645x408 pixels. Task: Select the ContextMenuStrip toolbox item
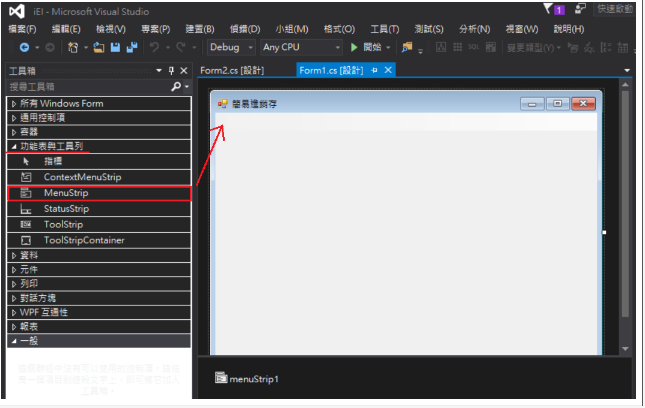coord(82,176)
